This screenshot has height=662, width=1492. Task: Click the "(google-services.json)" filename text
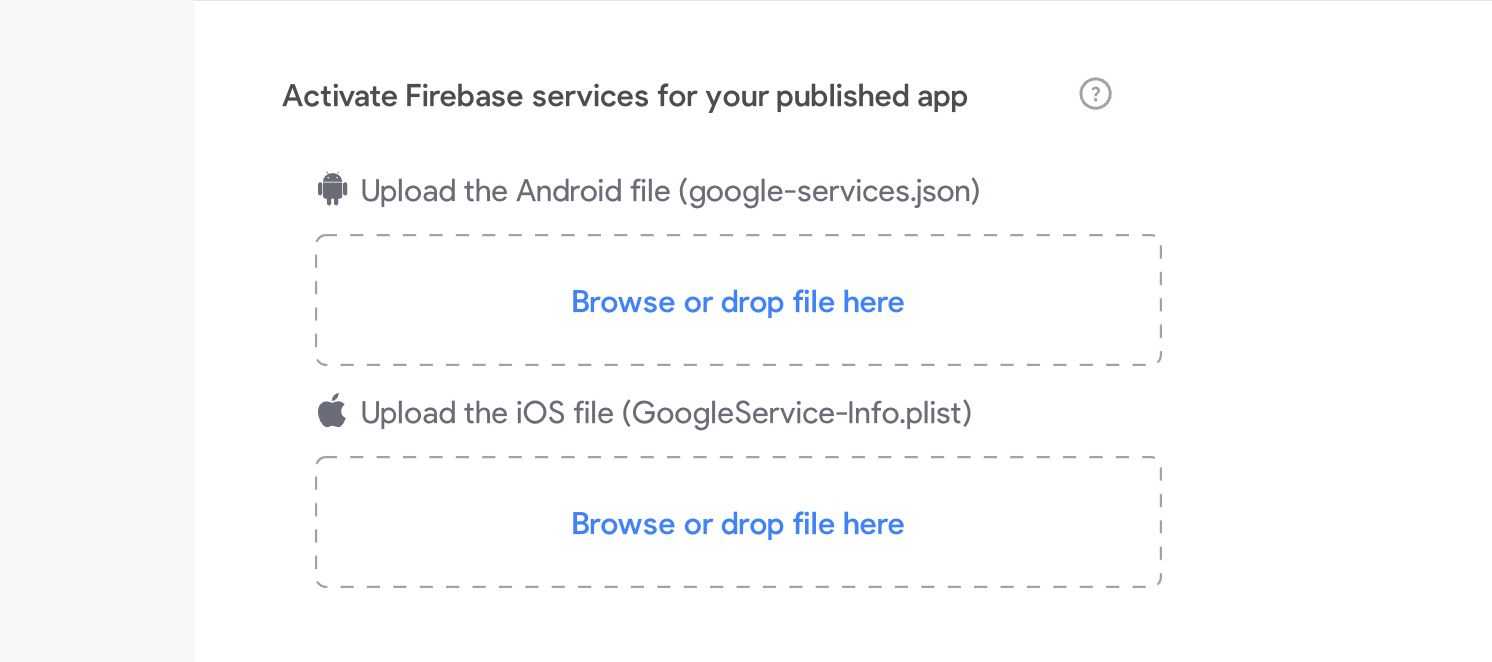[x=829, y=191]
